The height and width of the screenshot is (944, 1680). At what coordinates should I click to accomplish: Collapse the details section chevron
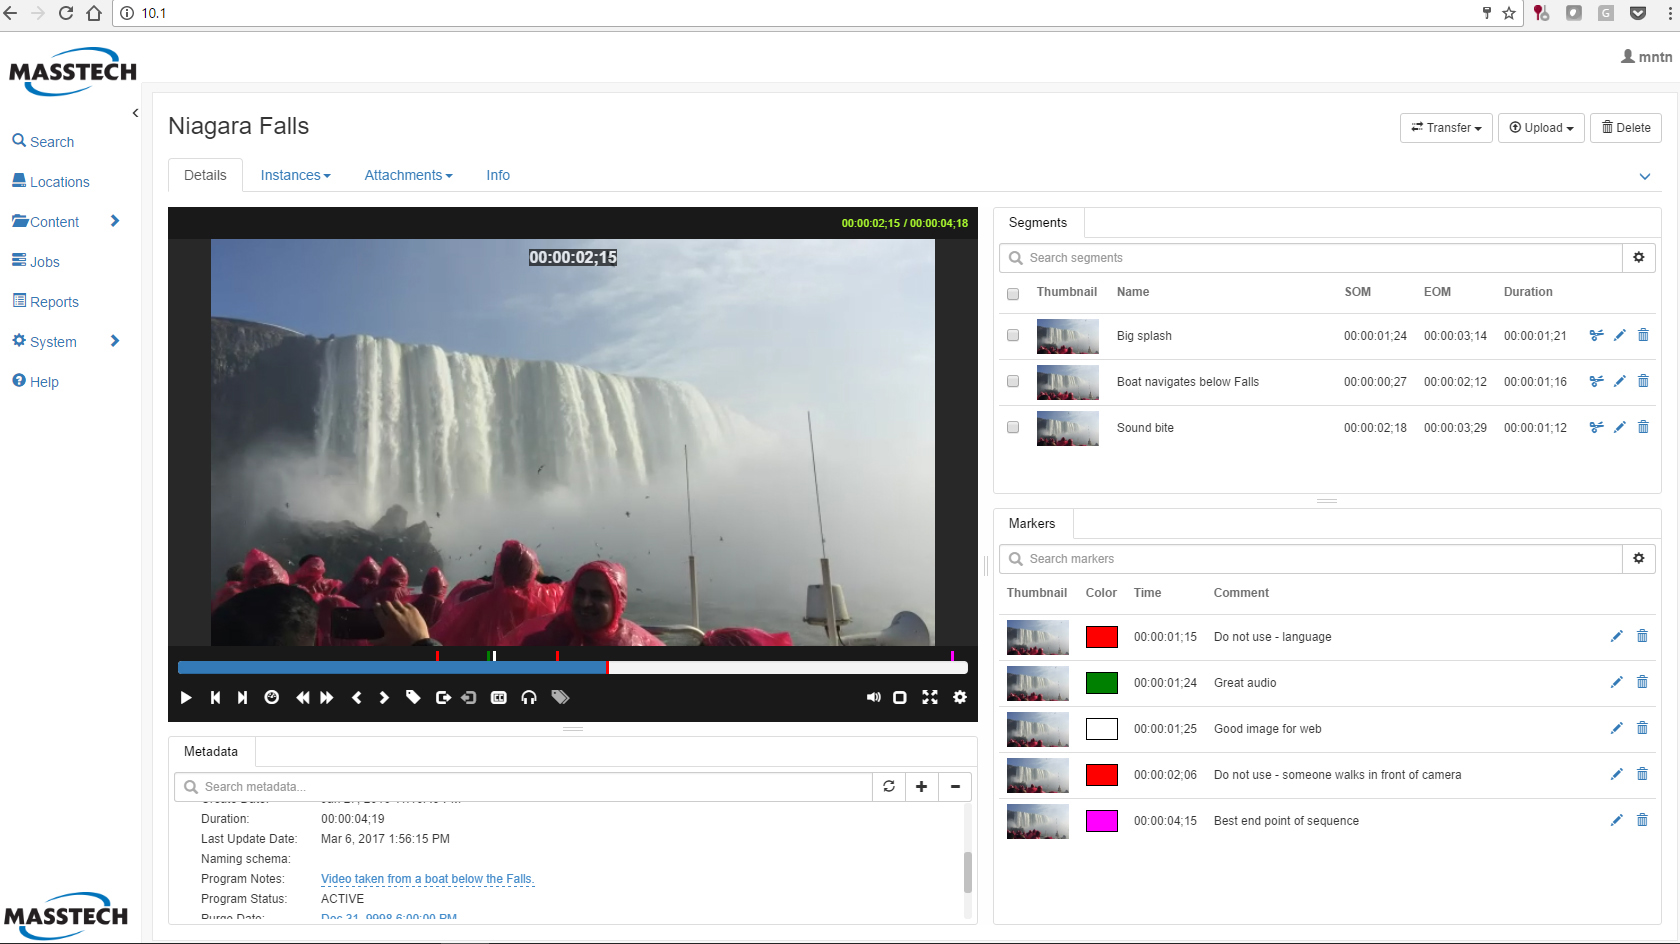(1645, 177)
